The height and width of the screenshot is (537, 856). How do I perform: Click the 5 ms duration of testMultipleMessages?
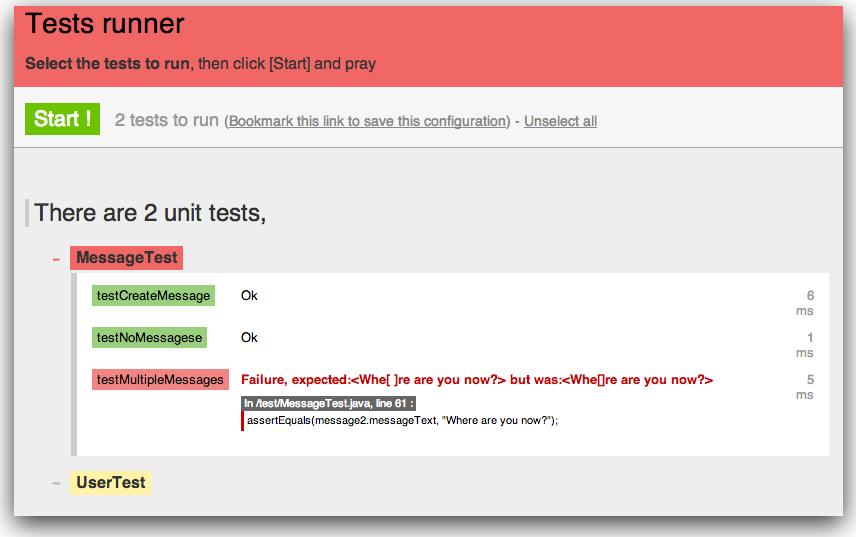coord(805,387)
